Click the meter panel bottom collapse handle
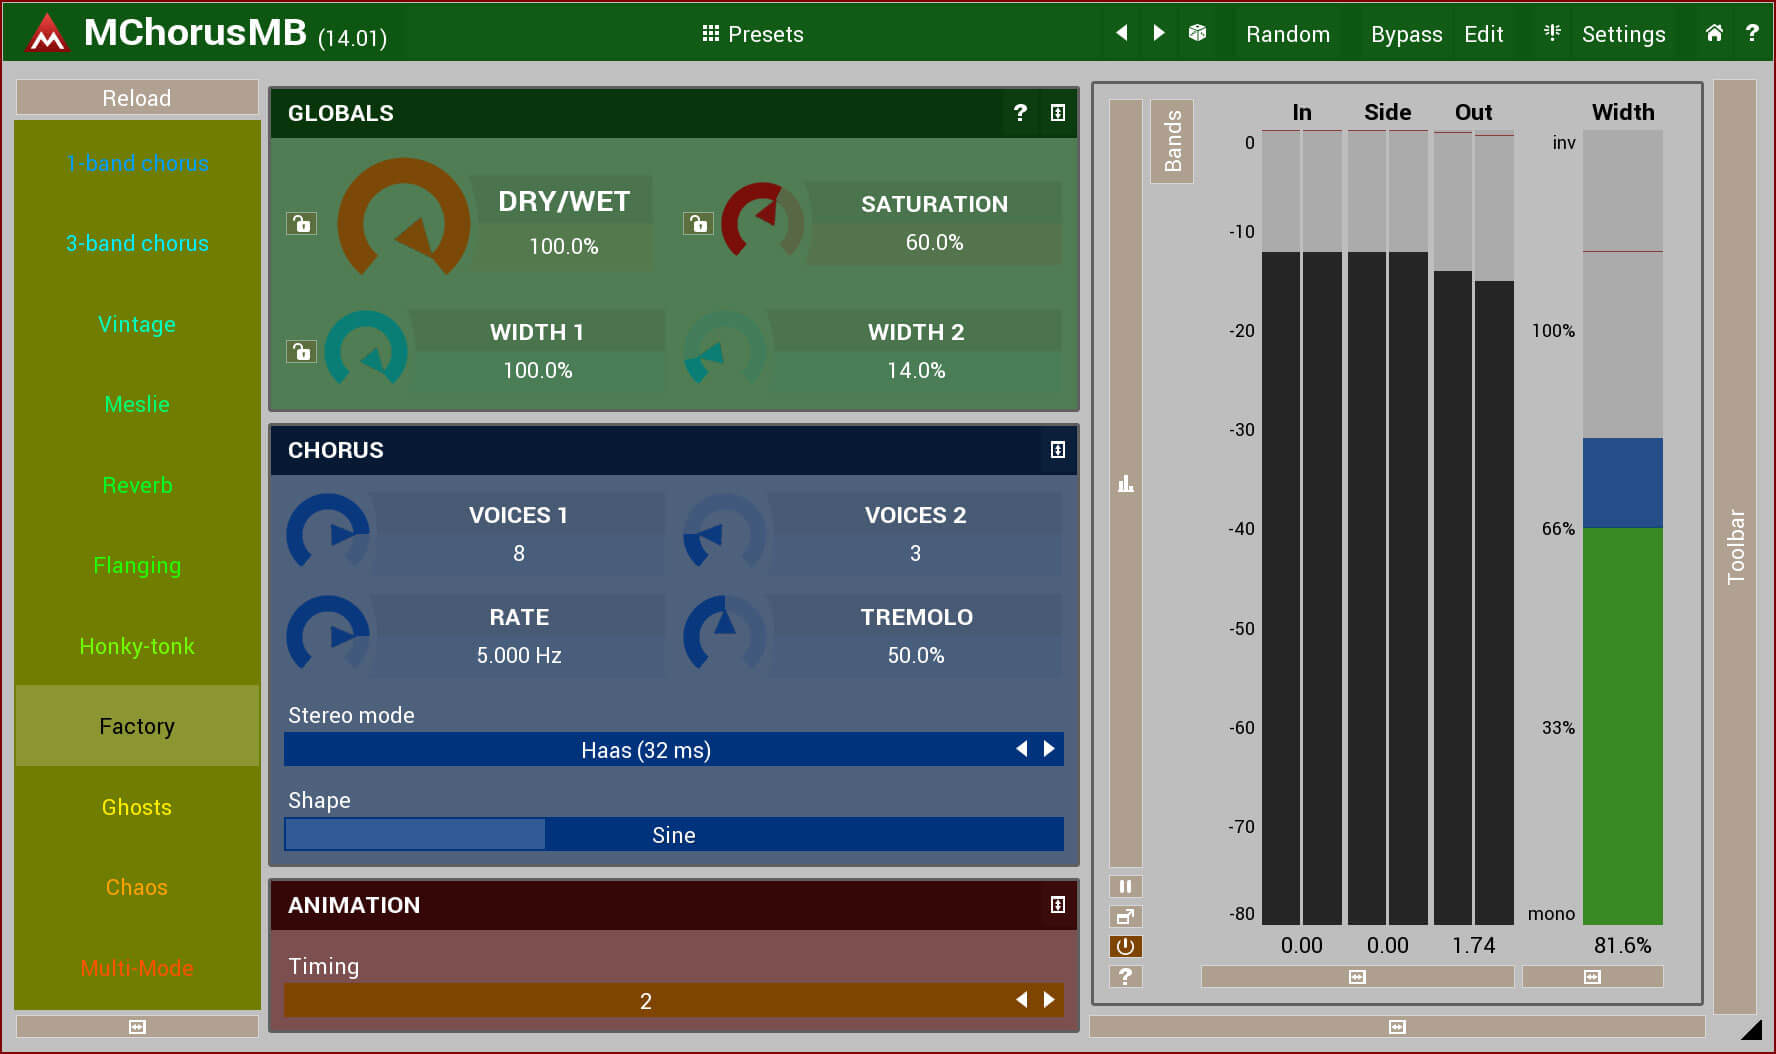1776x1054 pixels. tap(1397, 1027)
